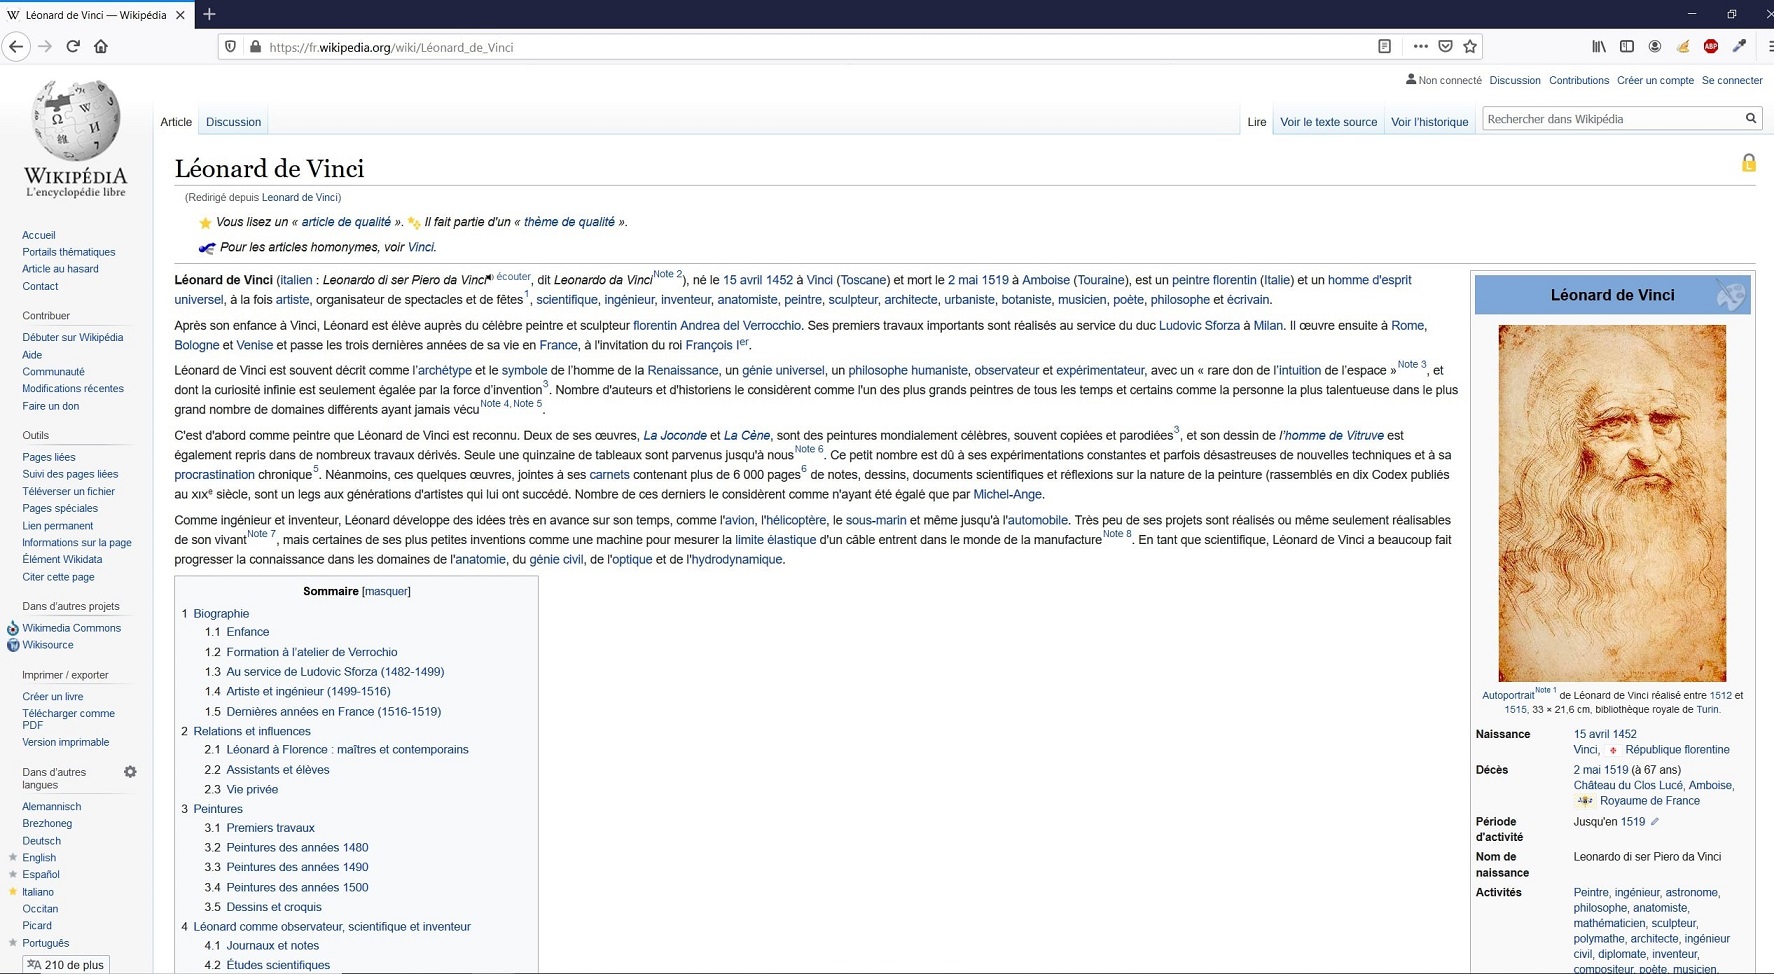Open the Leonardo self-portrait image
Screen dimensions: 1774x974
tap(1611, 503)
